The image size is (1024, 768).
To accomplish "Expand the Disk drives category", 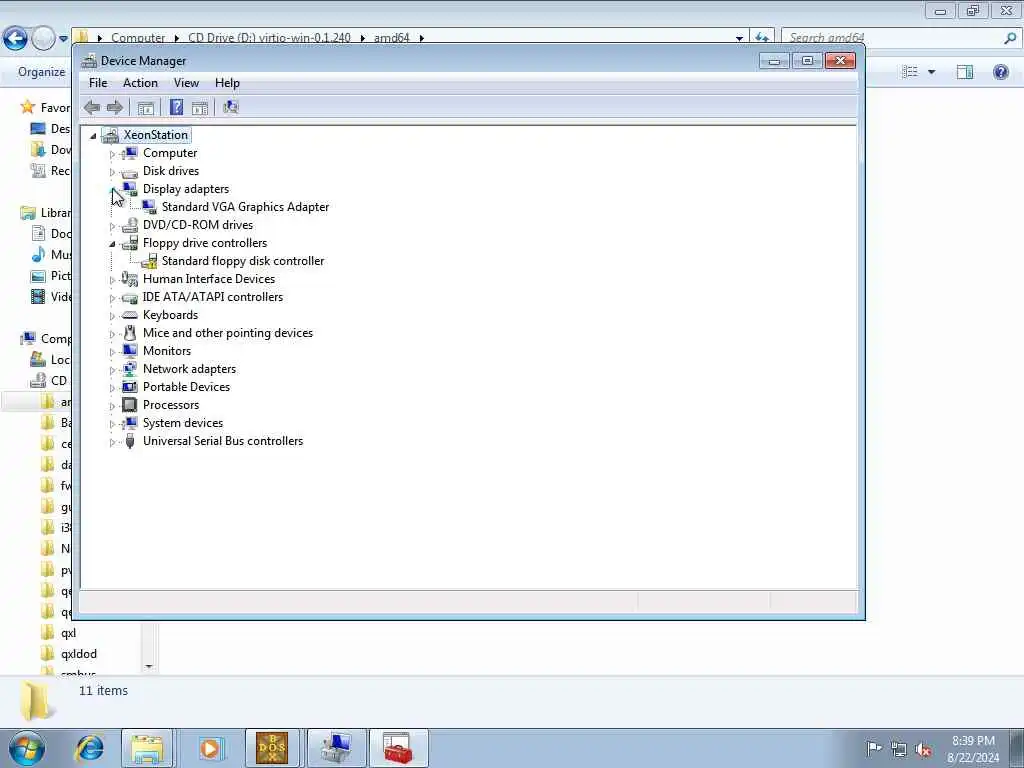I will pos(112,172).
